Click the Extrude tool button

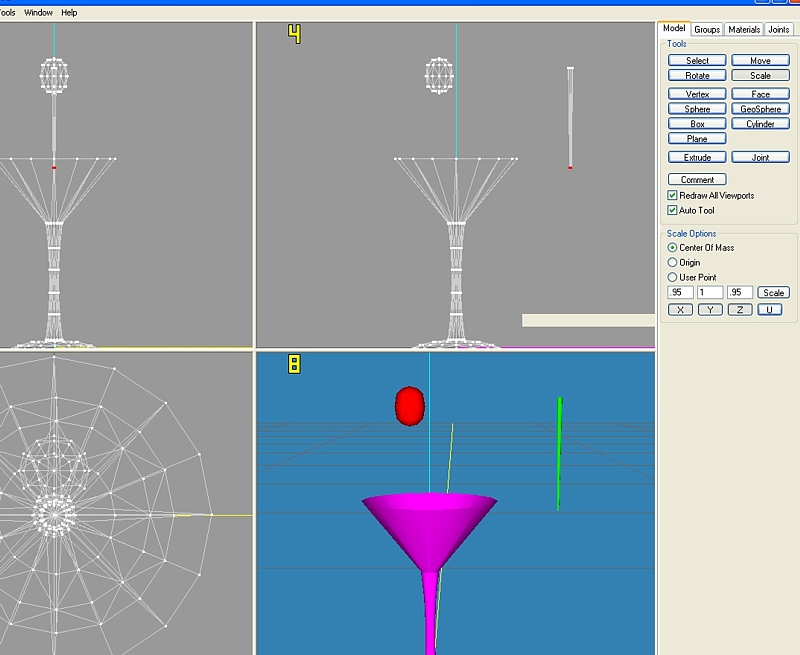(697, 157)
